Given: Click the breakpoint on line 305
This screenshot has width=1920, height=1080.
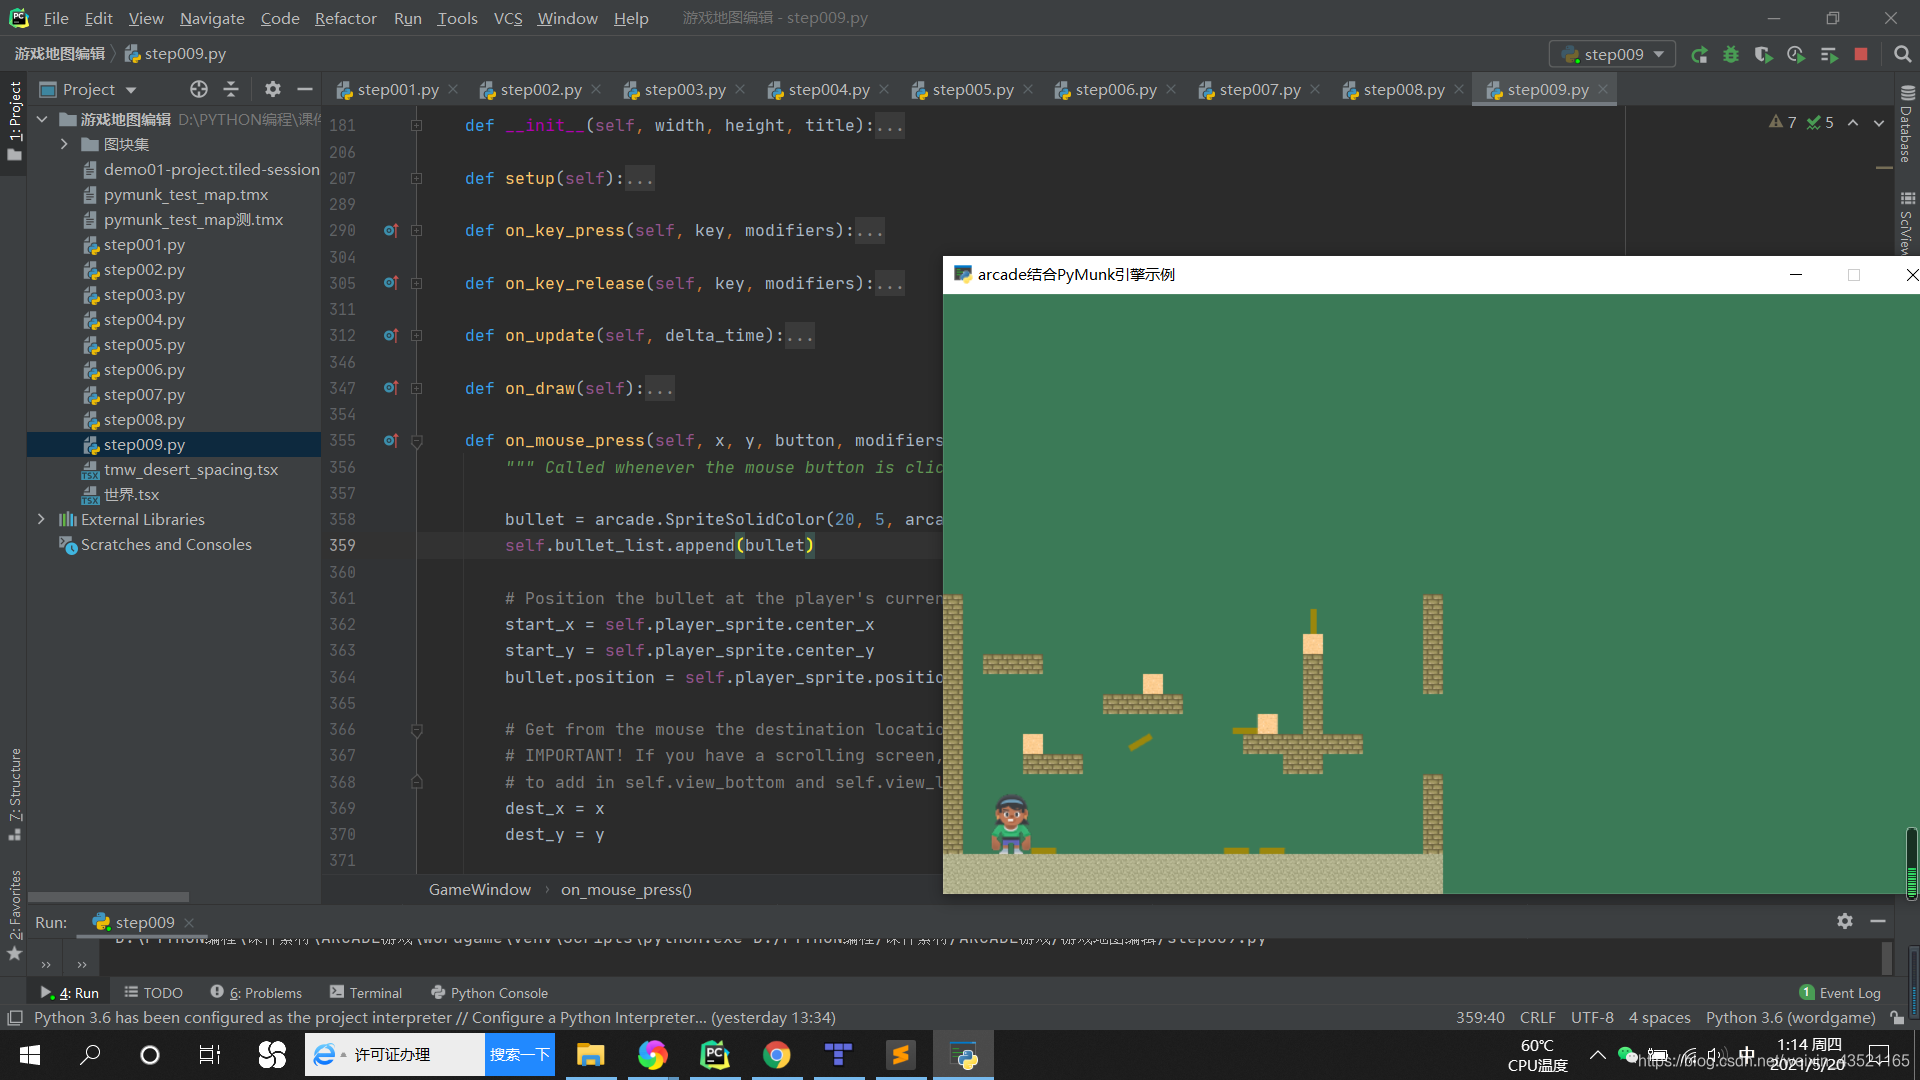Looking at the screenshot, I should pyautogui.click(x=386, y=282).
